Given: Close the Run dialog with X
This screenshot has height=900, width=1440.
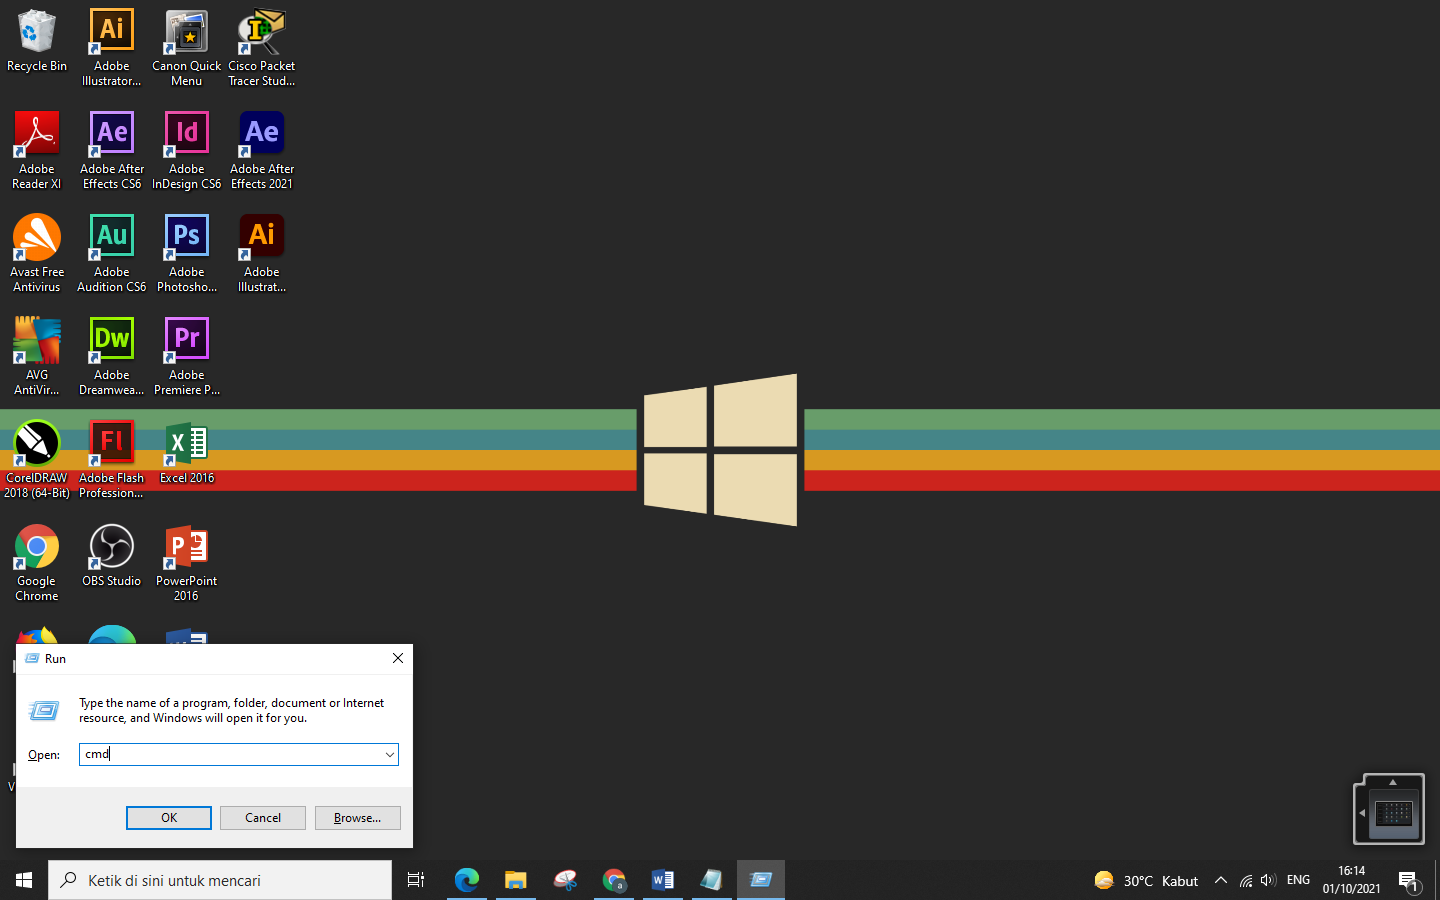Looking at the screenshot, I should click(398, 658).
